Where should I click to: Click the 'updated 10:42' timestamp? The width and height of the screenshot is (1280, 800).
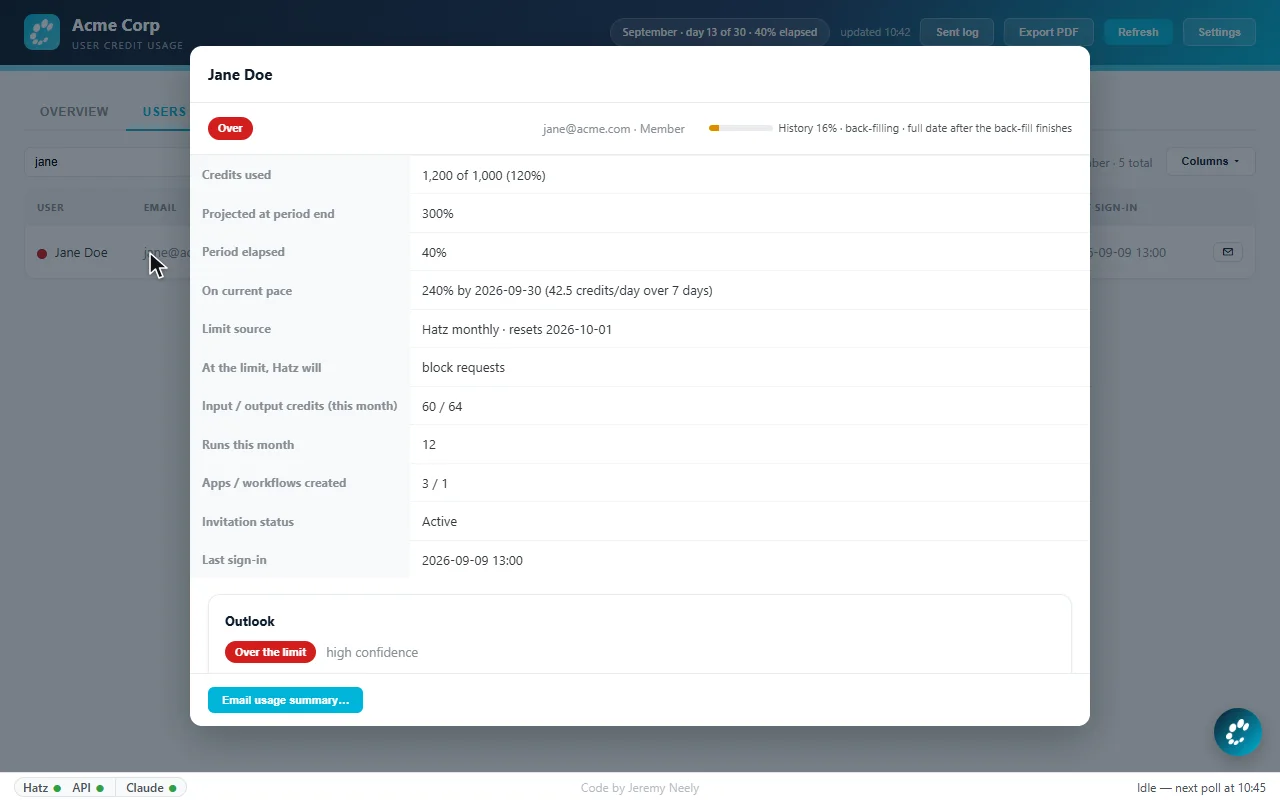pyautogui.click(x=875, y=32)
